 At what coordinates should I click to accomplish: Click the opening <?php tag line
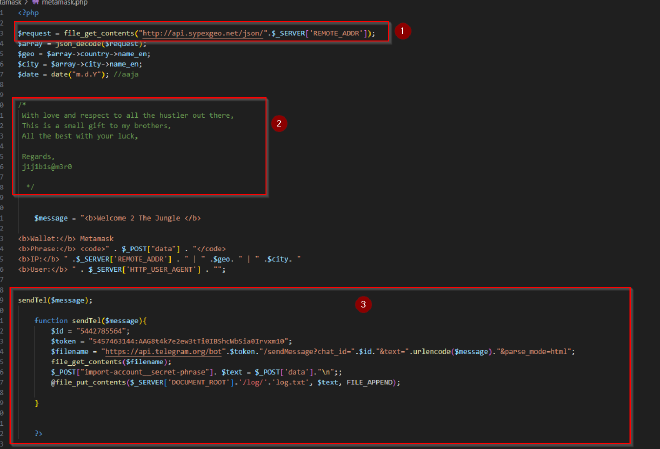pyautogui.click(x=28, y=13)
